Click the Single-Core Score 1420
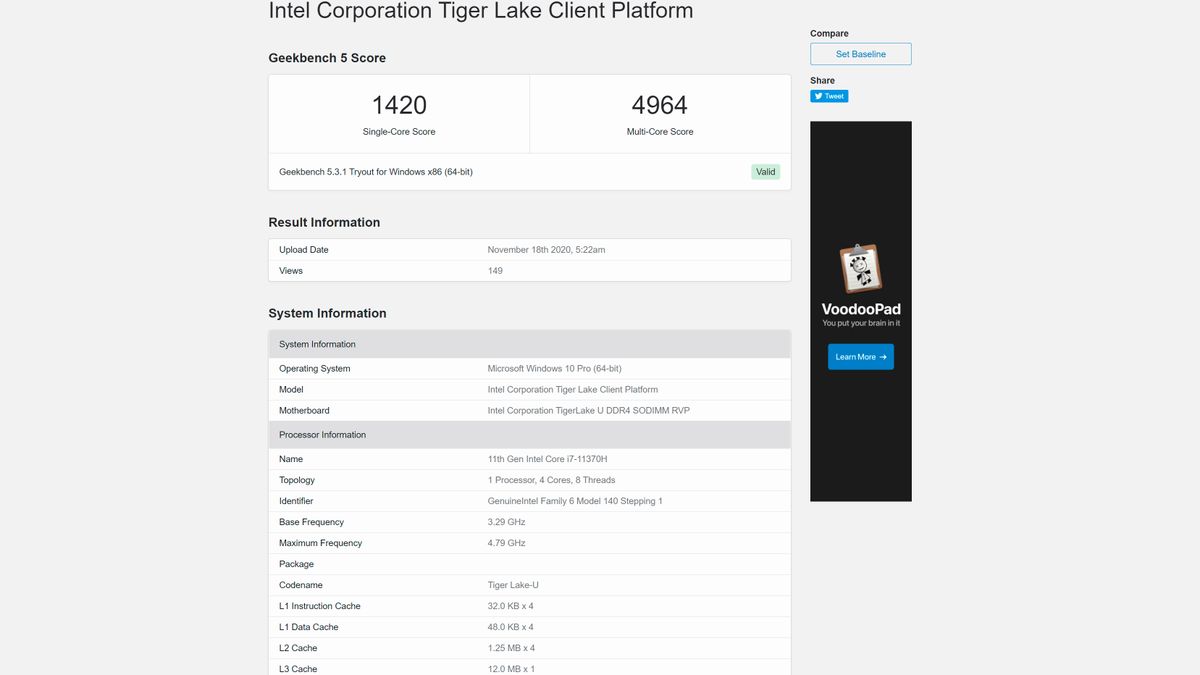This screenshot has height=675, width=1200. point(399,105)
